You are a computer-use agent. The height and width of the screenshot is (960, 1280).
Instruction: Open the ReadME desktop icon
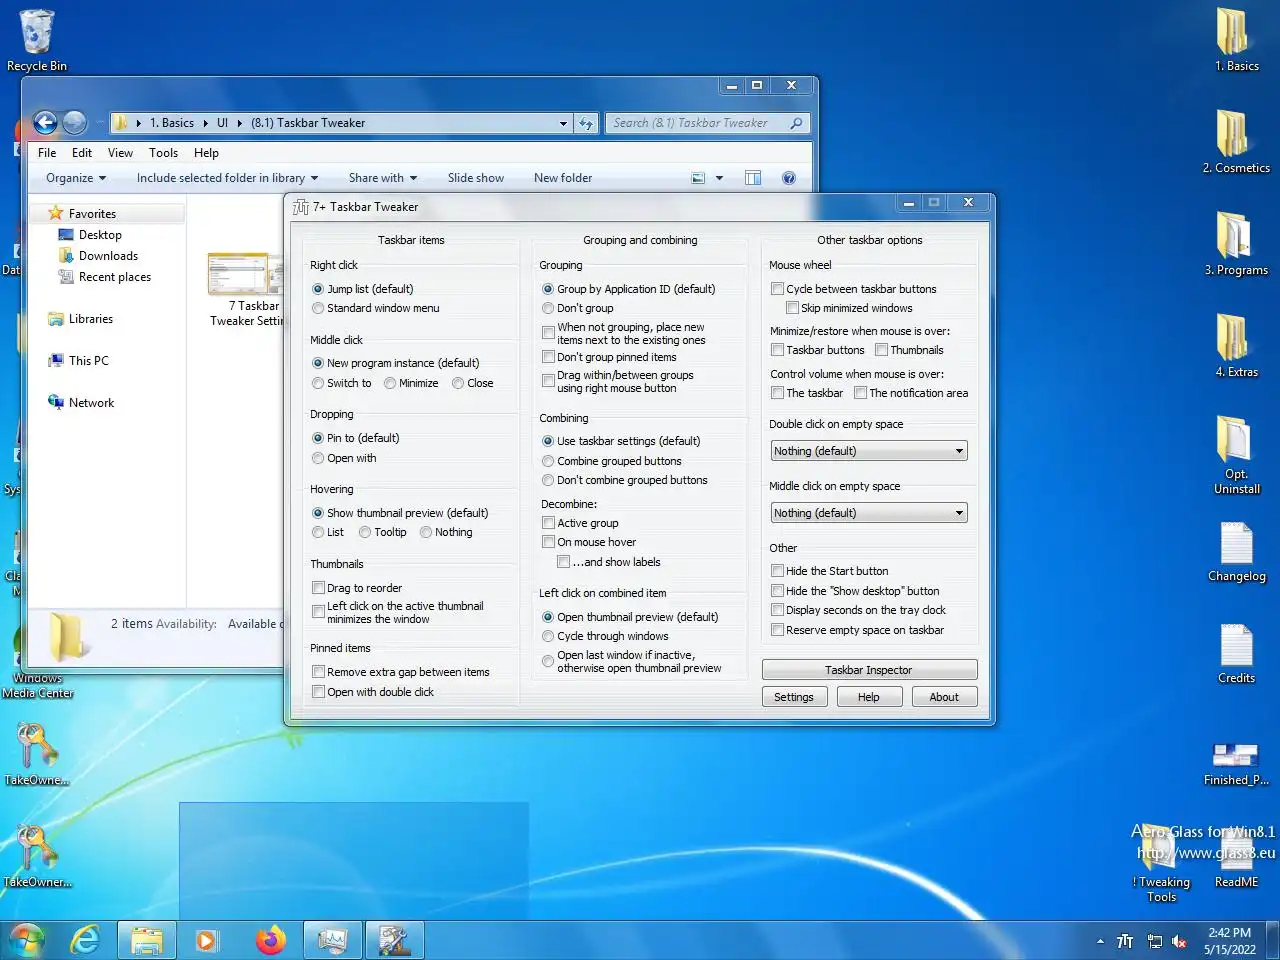click(1236, 858)
